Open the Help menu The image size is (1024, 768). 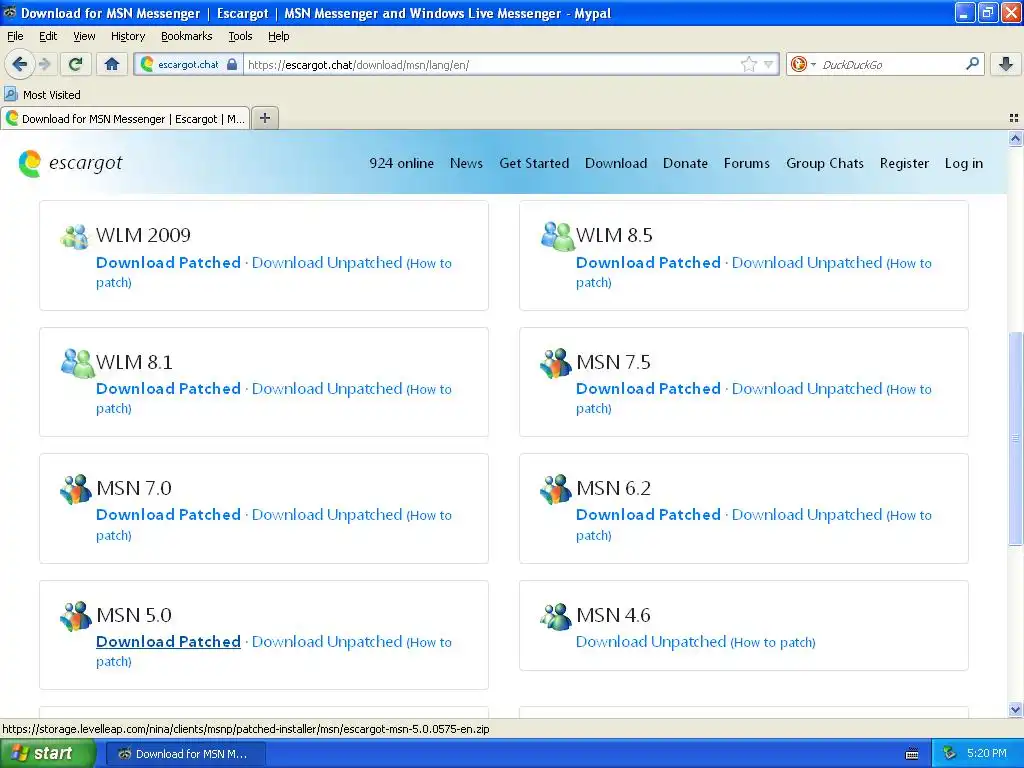click(278, 36)
